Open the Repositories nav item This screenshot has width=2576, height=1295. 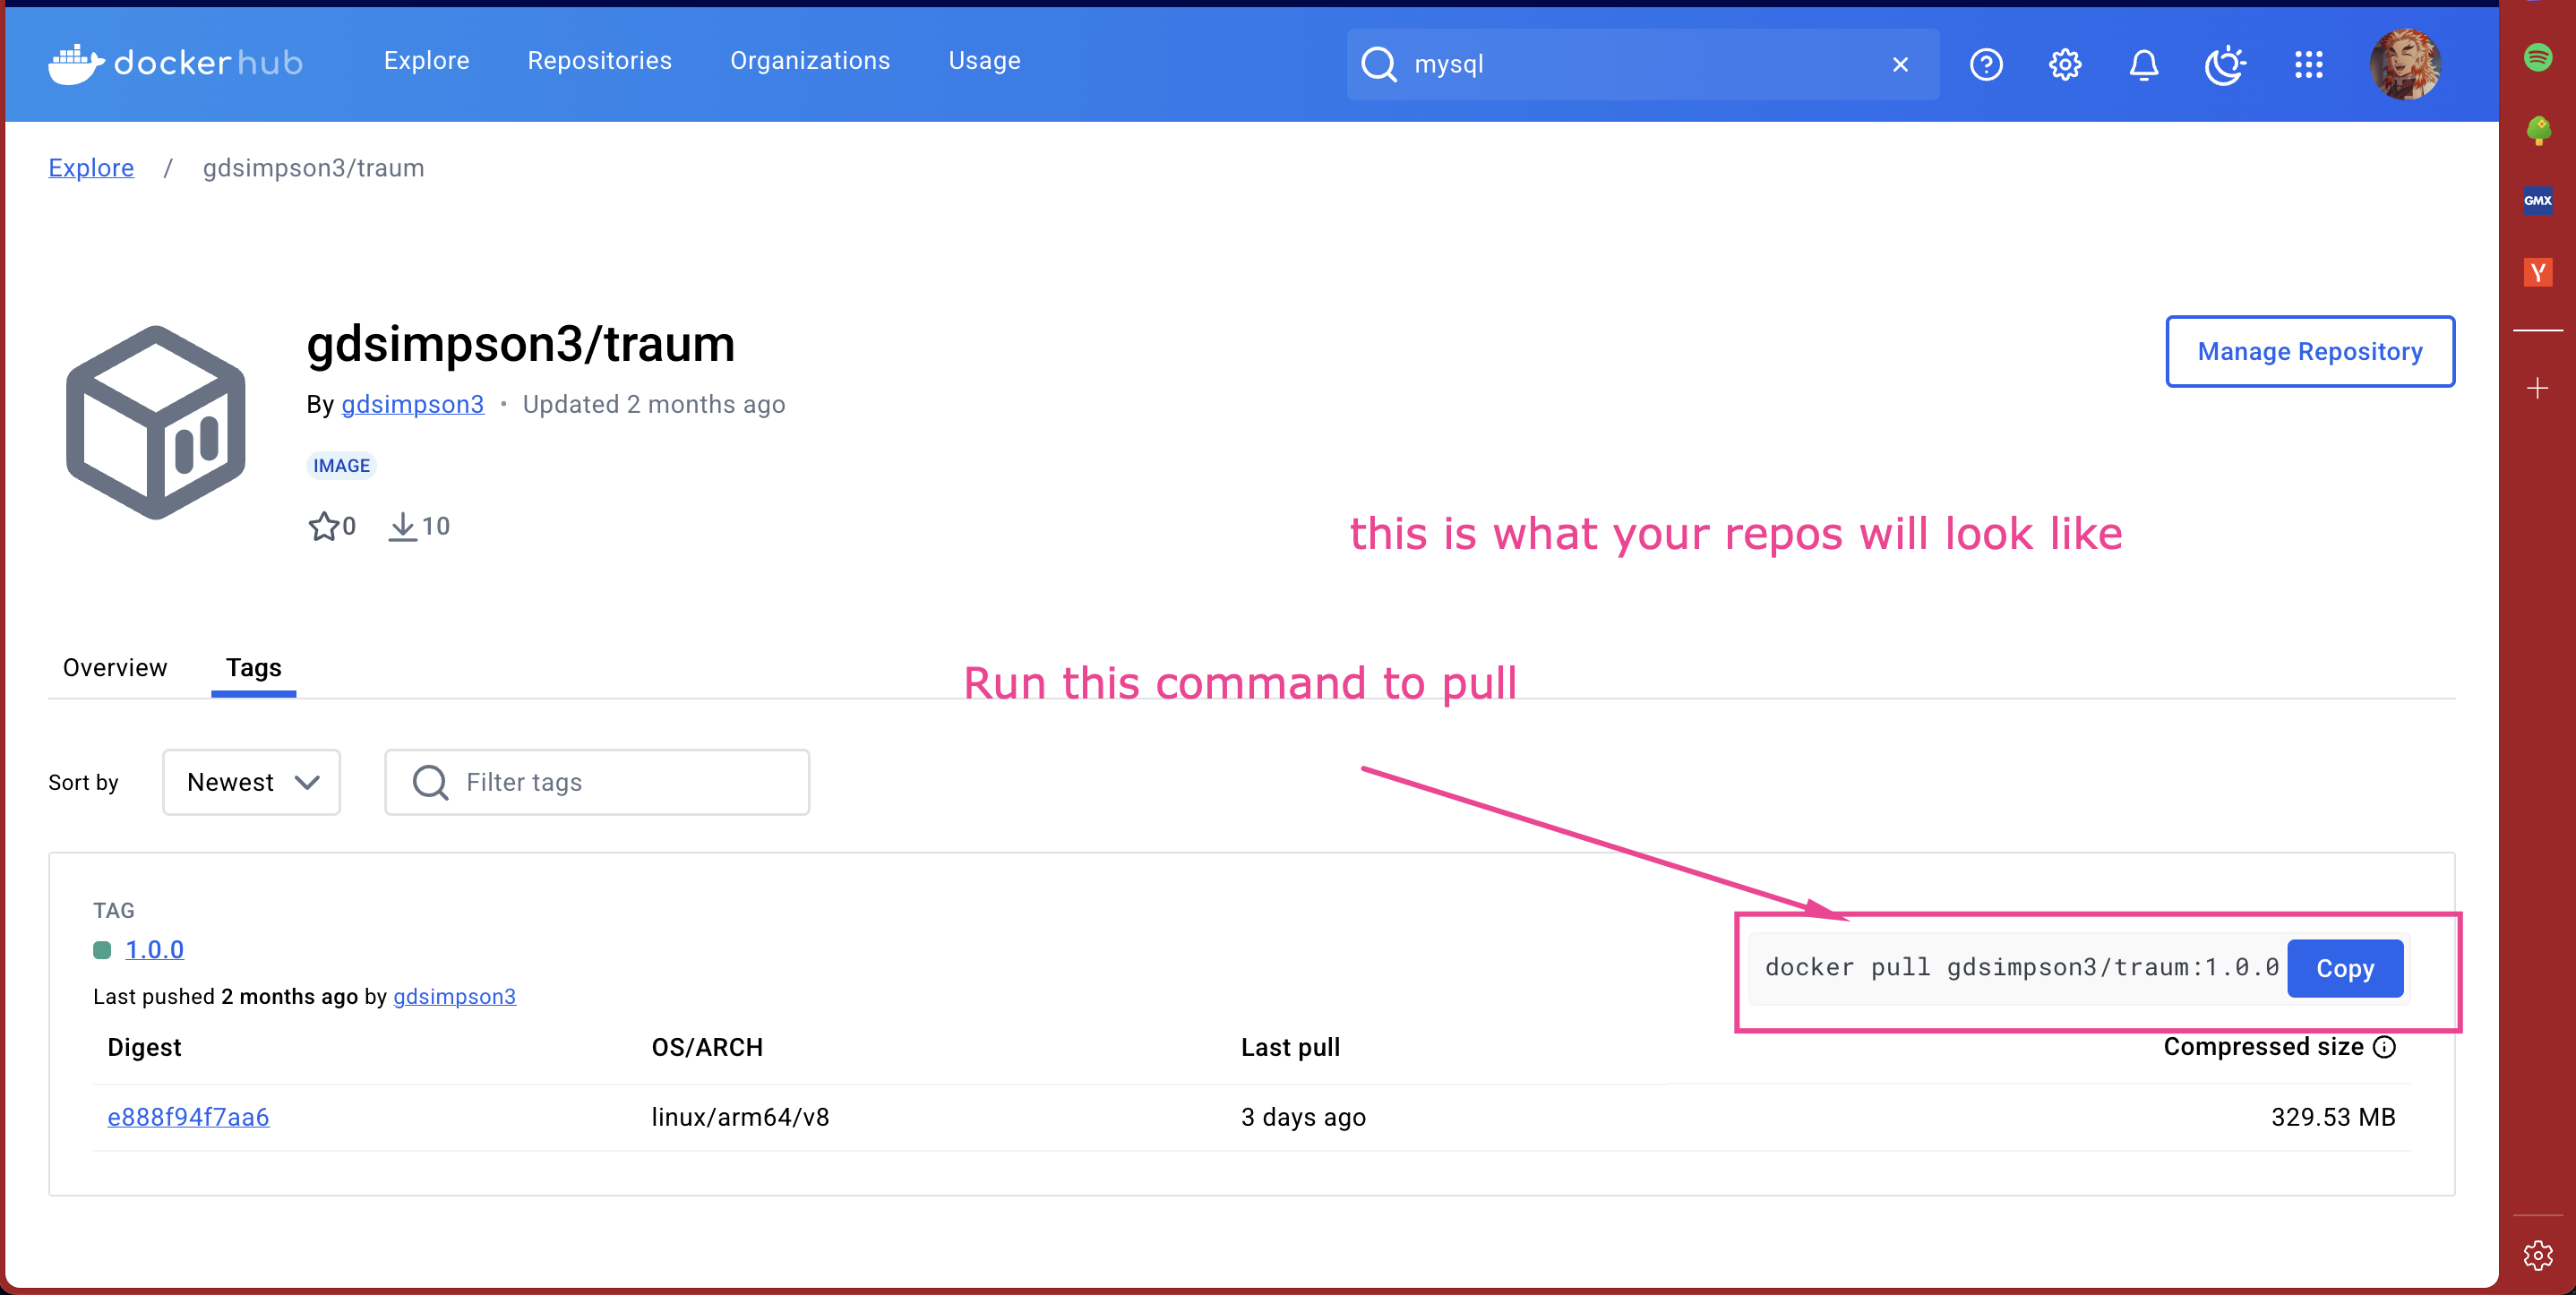600,61
